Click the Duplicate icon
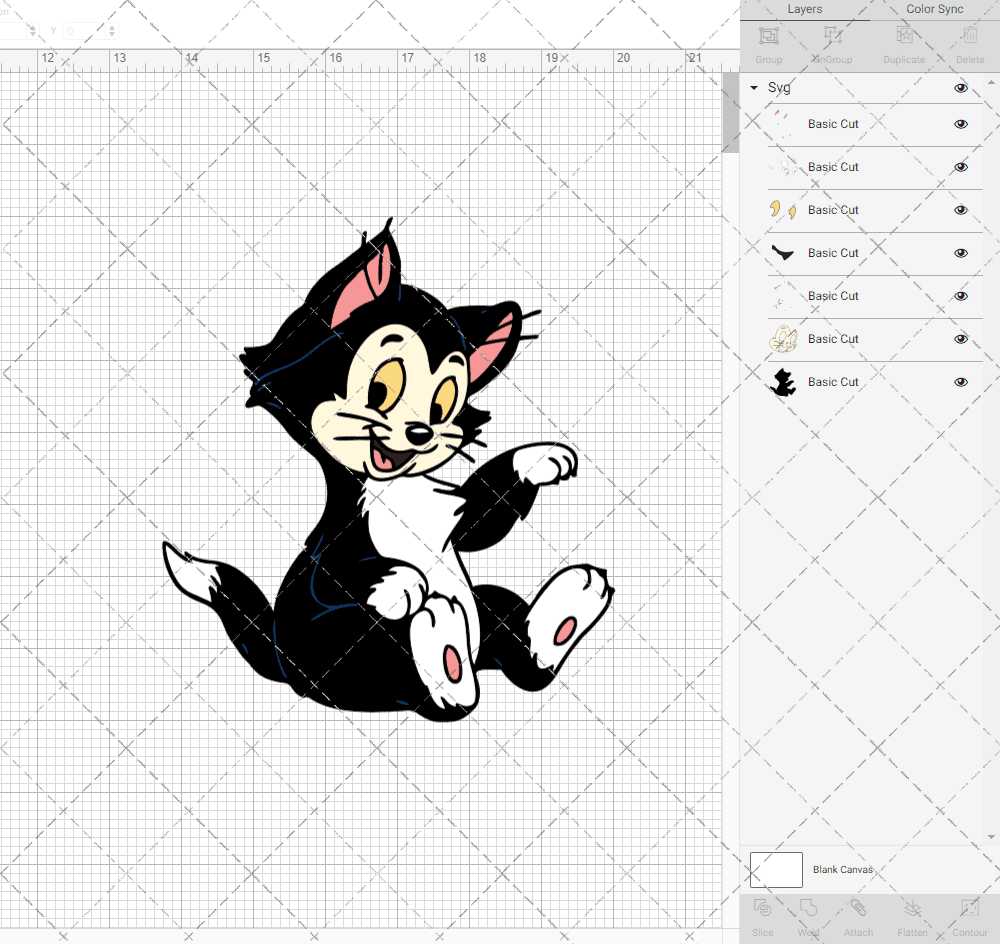Image resolution: width=1000 pixels, height=944 pixels. click(904, 36)
